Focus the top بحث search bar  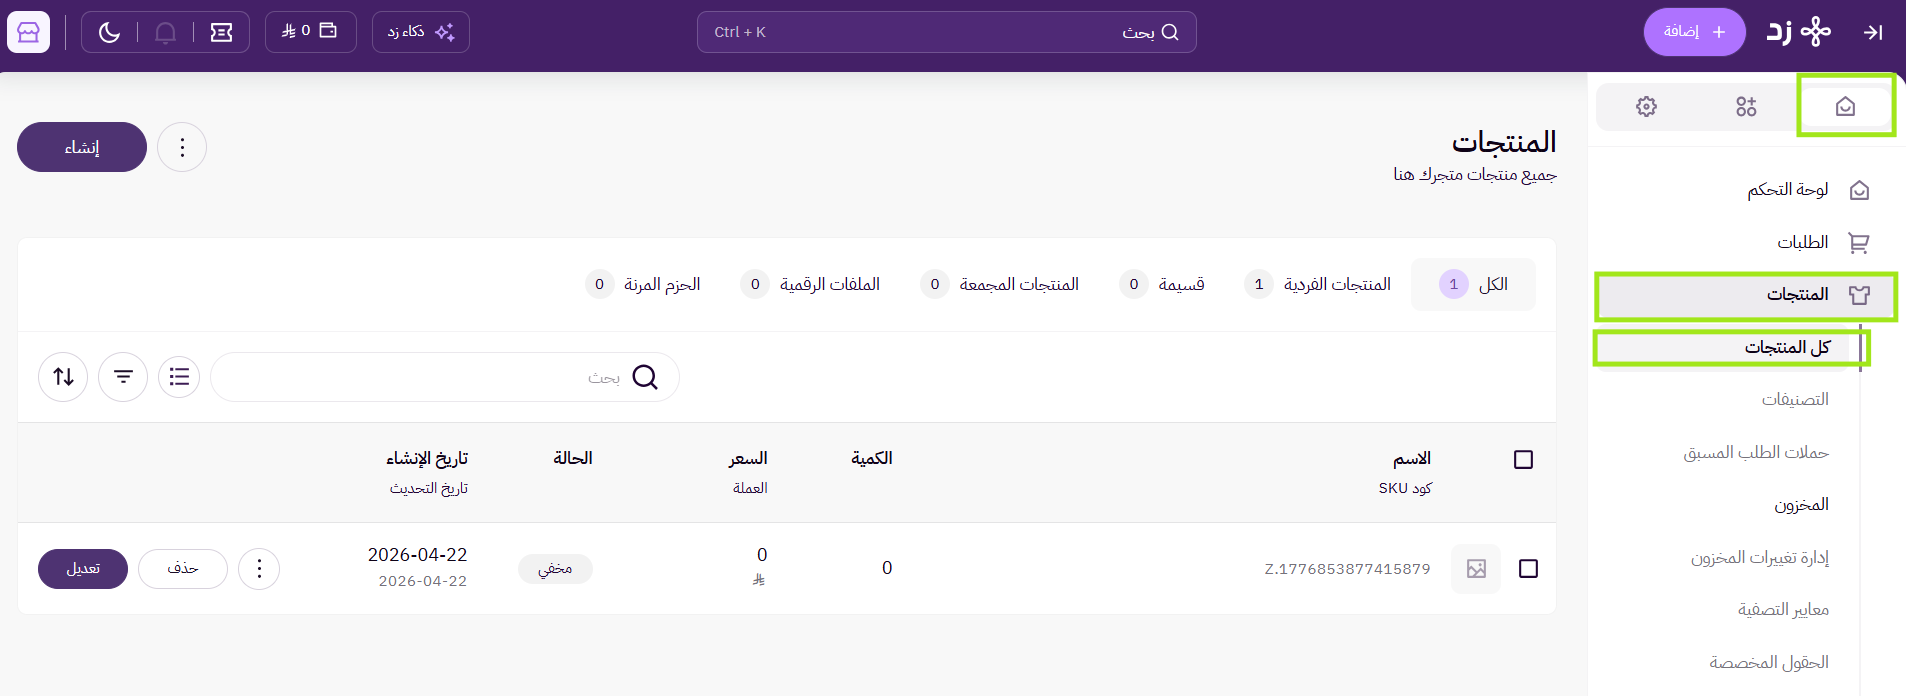pyautogui.click(x=946, y=32)
